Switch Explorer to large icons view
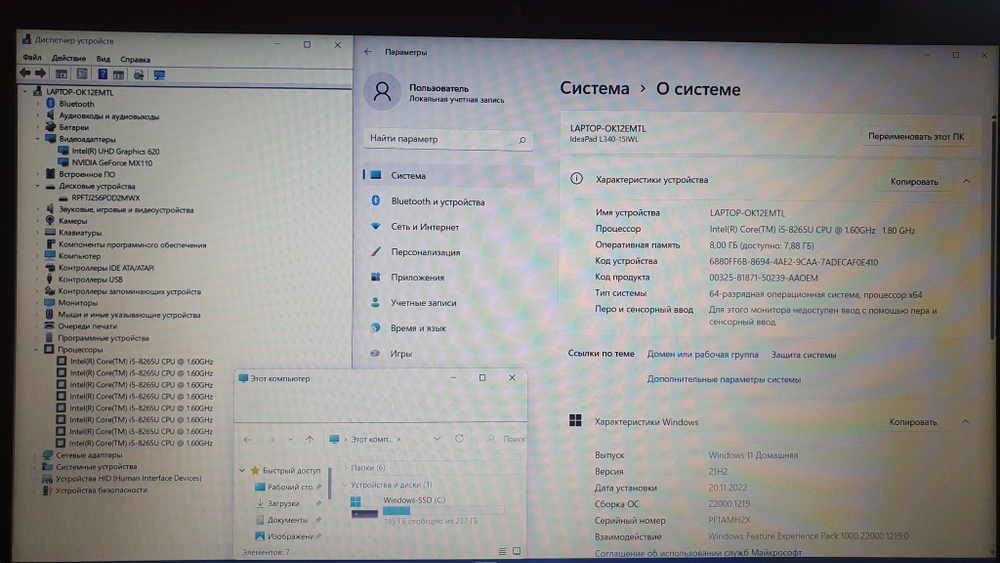1000x563 pixels. pyautogui.click(x=517, y=551)
